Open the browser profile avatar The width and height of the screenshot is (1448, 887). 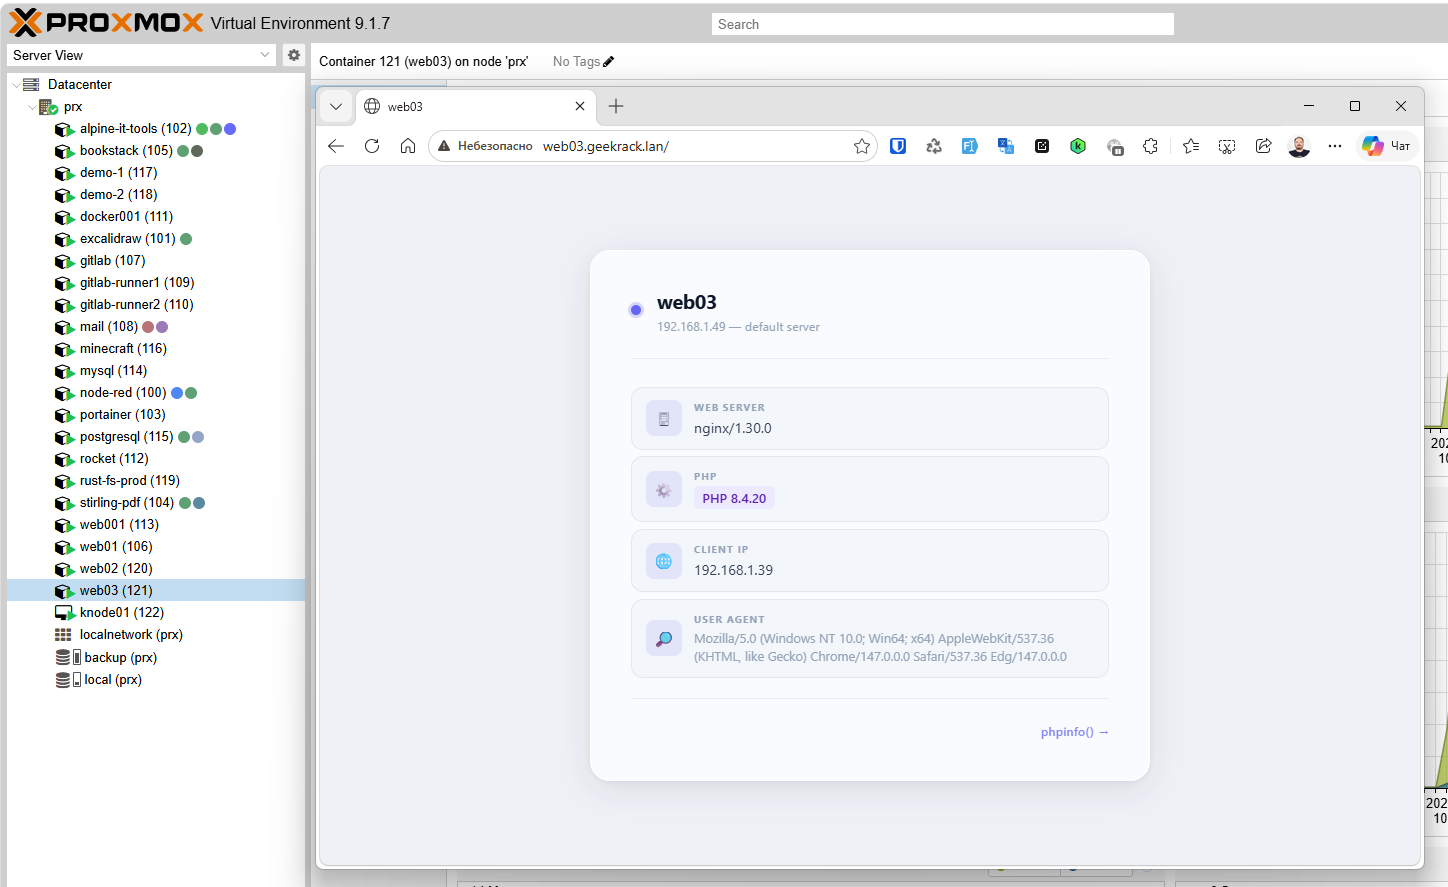pos(1299,146)
